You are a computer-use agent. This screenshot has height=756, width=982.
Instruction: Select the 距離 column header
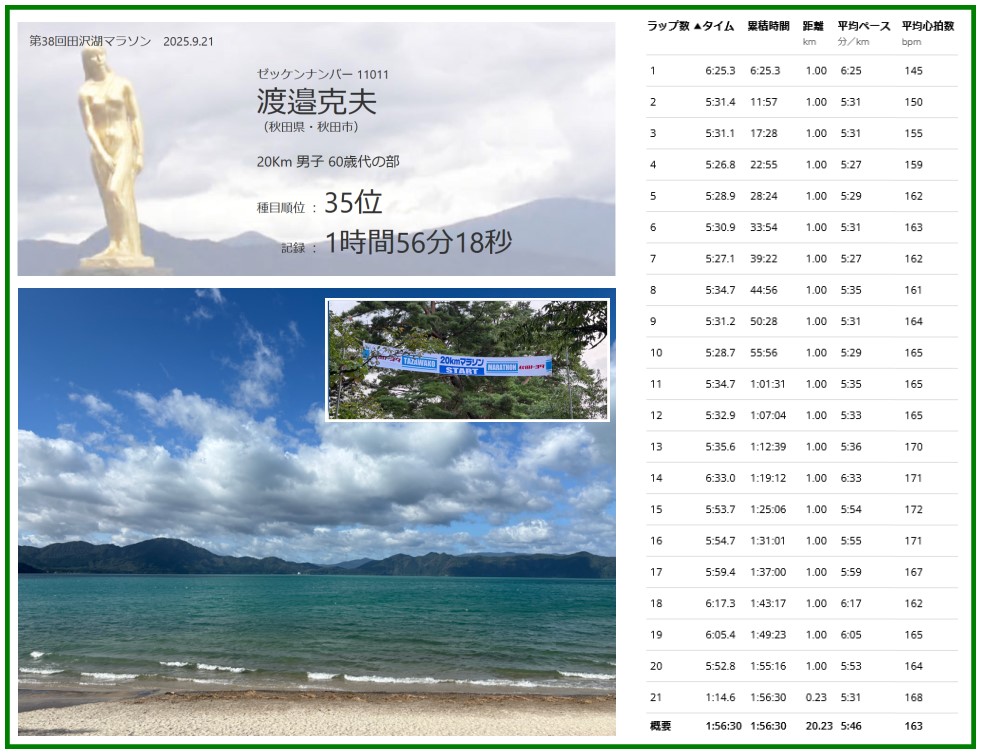coord(813,27)
